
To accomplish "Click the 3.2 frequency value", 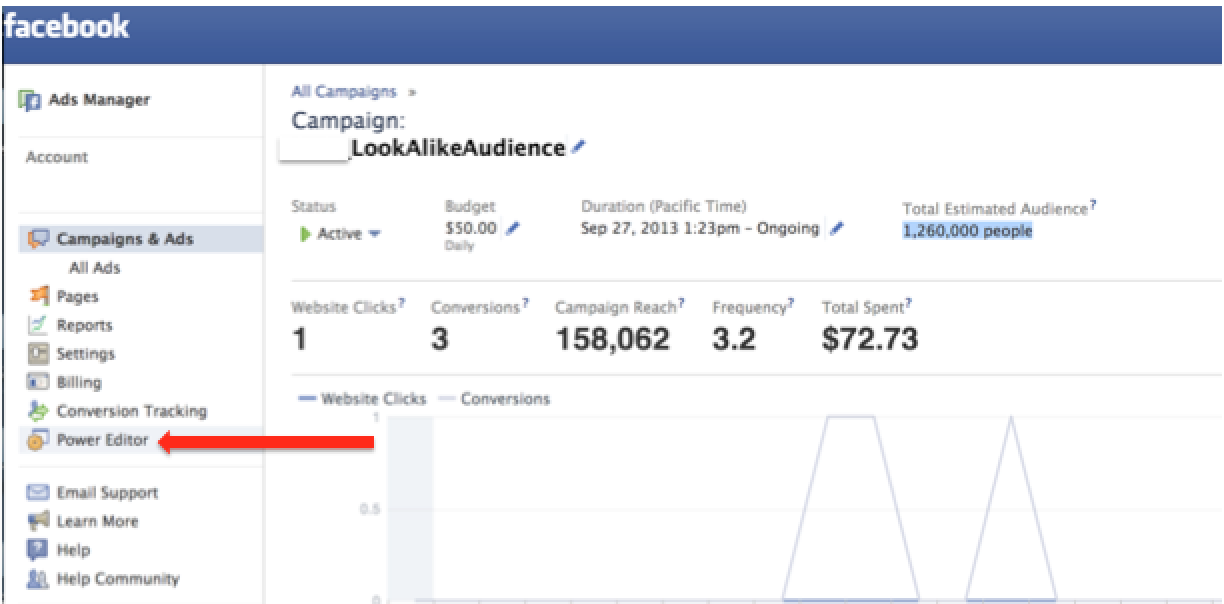I will coord(733,340).
